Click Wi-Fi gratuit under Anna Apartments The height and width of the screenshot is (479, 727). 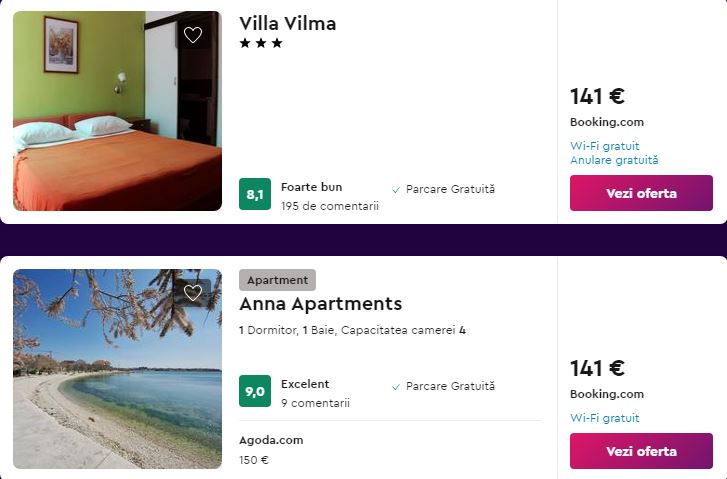(x=604, y=418)
